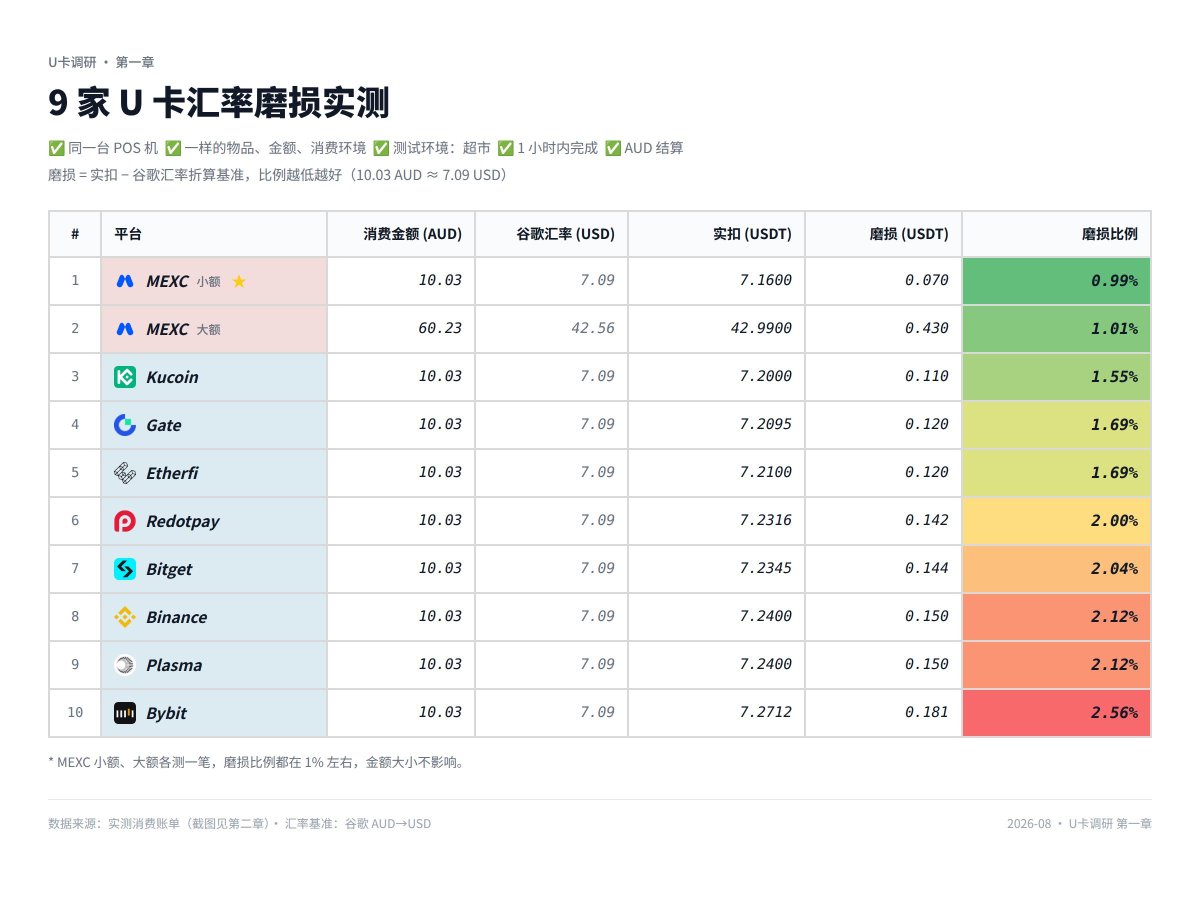Click the 1.01% ratio cell
Image resolution: width=1200 pixels, height=900 pixels.
point(1057,329)
